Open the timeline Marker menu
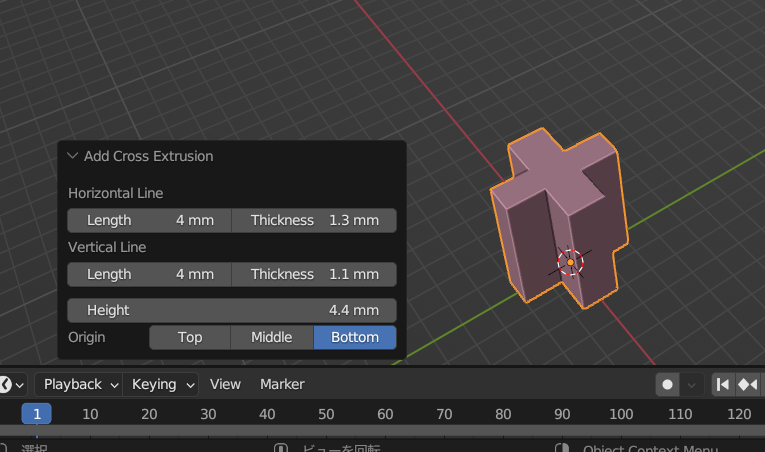Image resolution: width=765 pixels, height=452 pixels. pos(282,385)
